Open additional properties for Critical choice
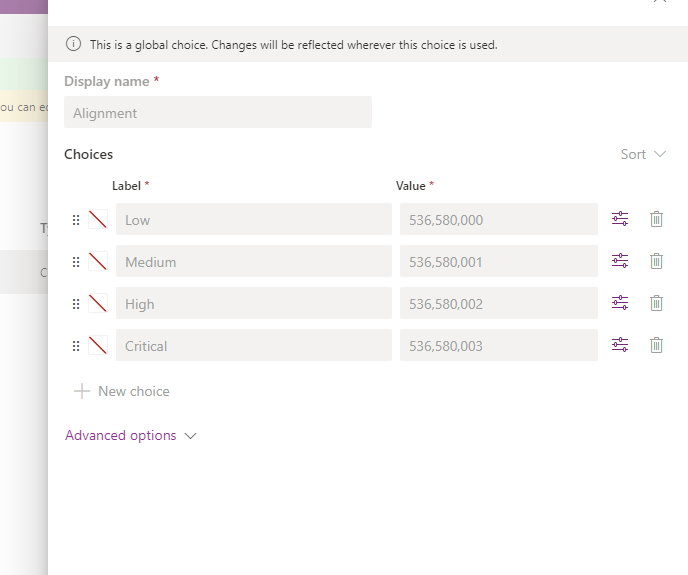The image size is (688, 575). tap(620, 345)
